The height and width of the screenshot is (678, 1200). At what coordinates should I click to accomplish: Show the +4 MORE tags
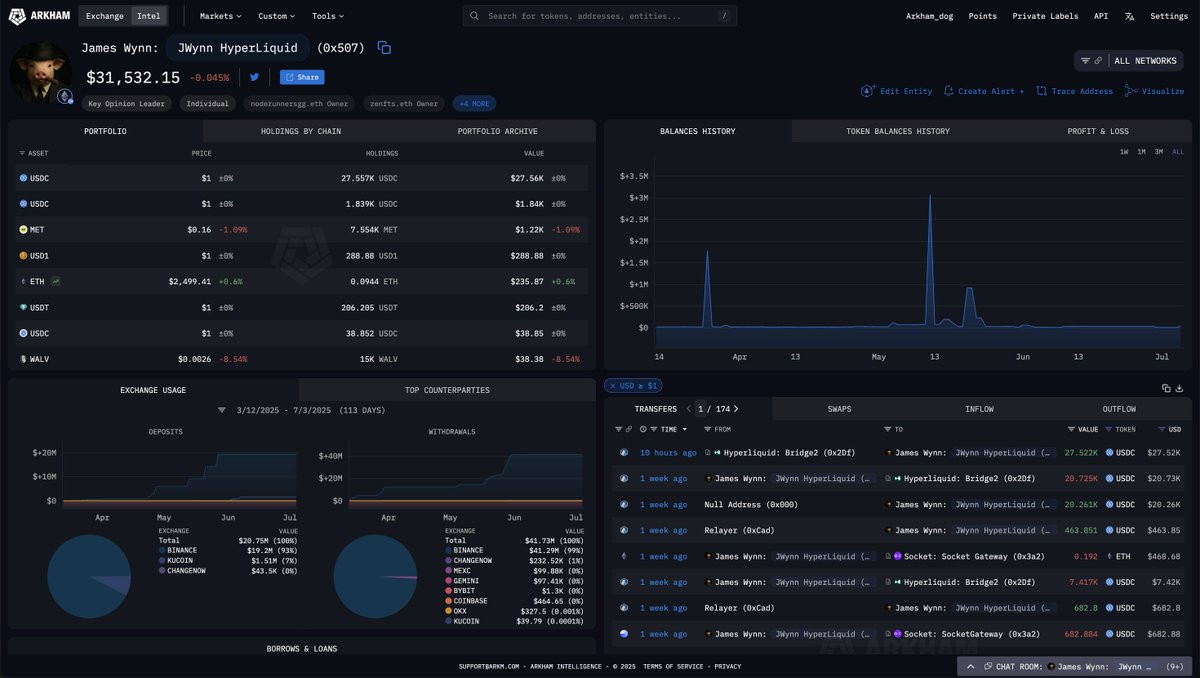(474, 103)
